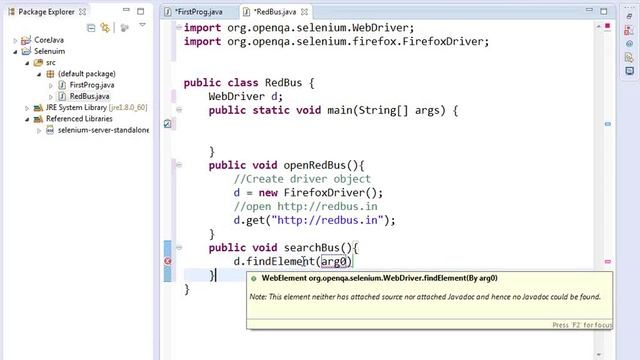Fold the openRedBus method
Image resolution: width=640 pixels, height=360 pixels.
click(179, 165)
